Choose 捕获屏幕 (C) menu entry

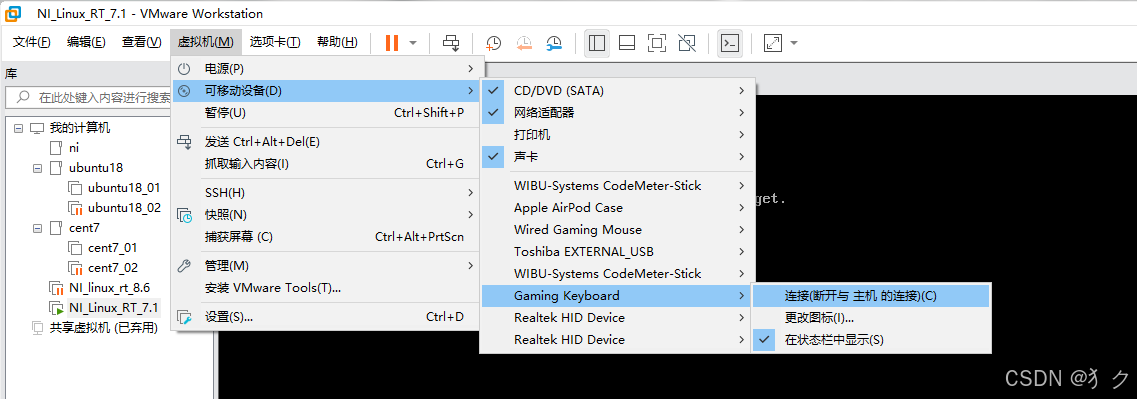point(326,237)
